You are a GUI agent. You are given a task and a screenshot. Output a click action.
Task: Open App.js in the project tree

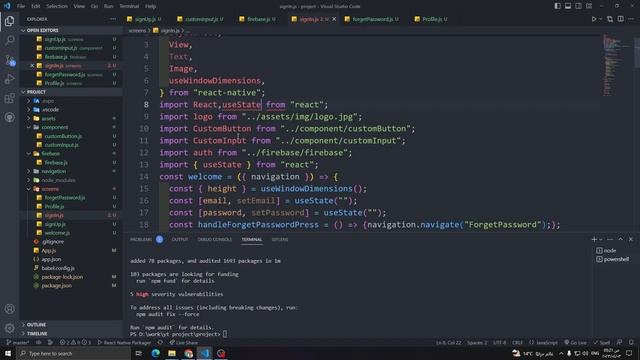click(49, 251)
